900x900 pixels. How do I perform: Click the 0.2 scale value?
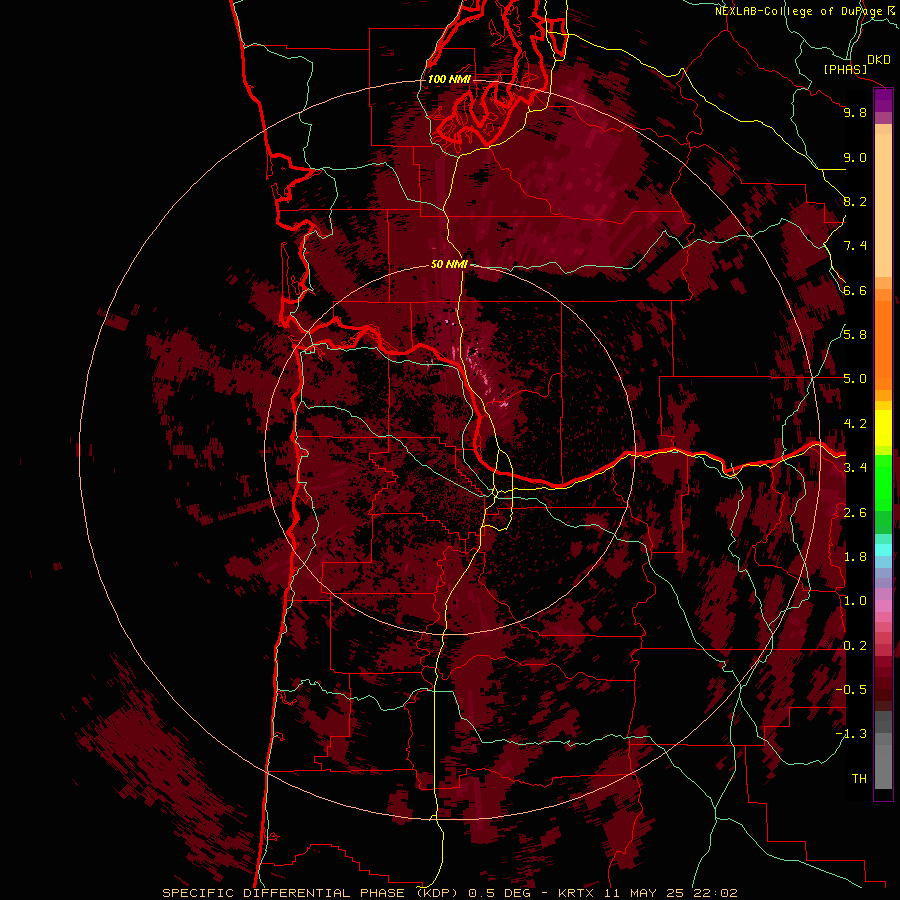855,646
